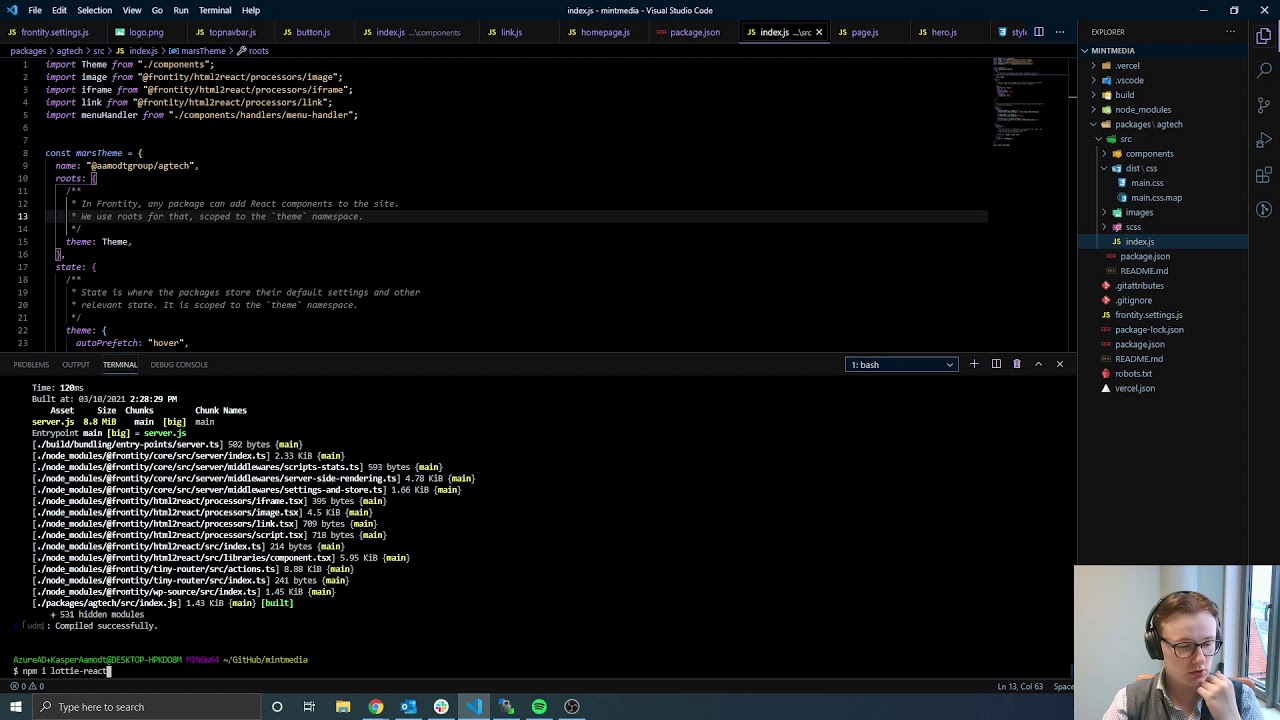
Task: Open the Source Control view
Action: [1265, 103]
